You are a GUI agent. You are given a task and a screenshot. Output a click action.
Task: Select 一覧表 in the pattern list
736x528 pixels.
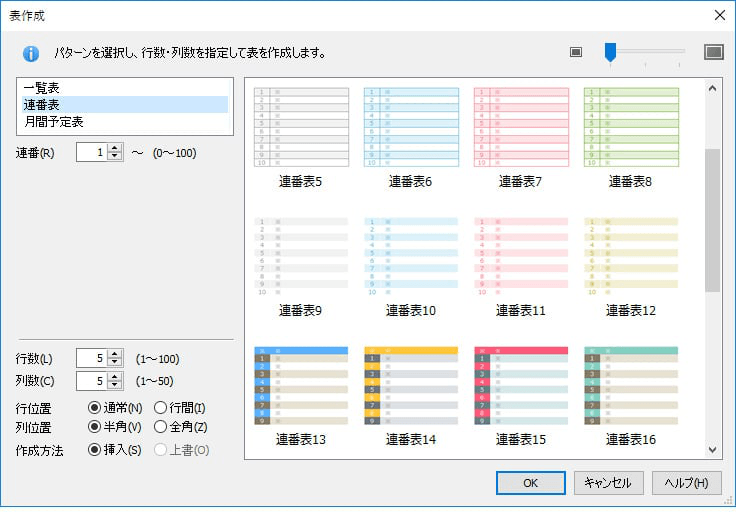point(43,88)
